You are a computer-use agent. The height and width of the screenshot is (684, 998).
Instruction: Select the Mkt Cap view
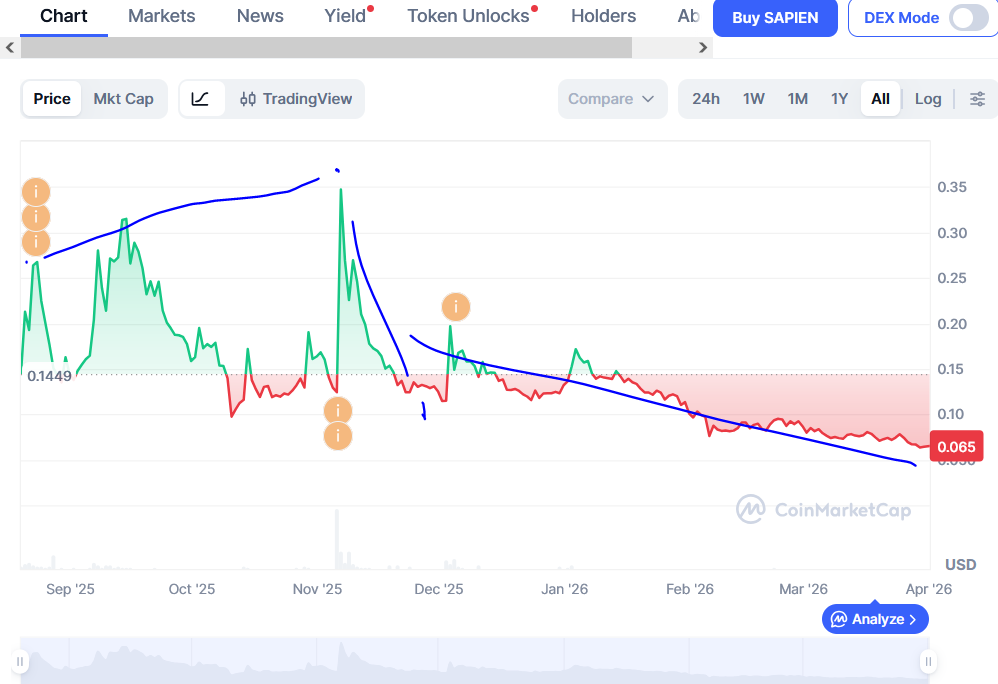123,99
